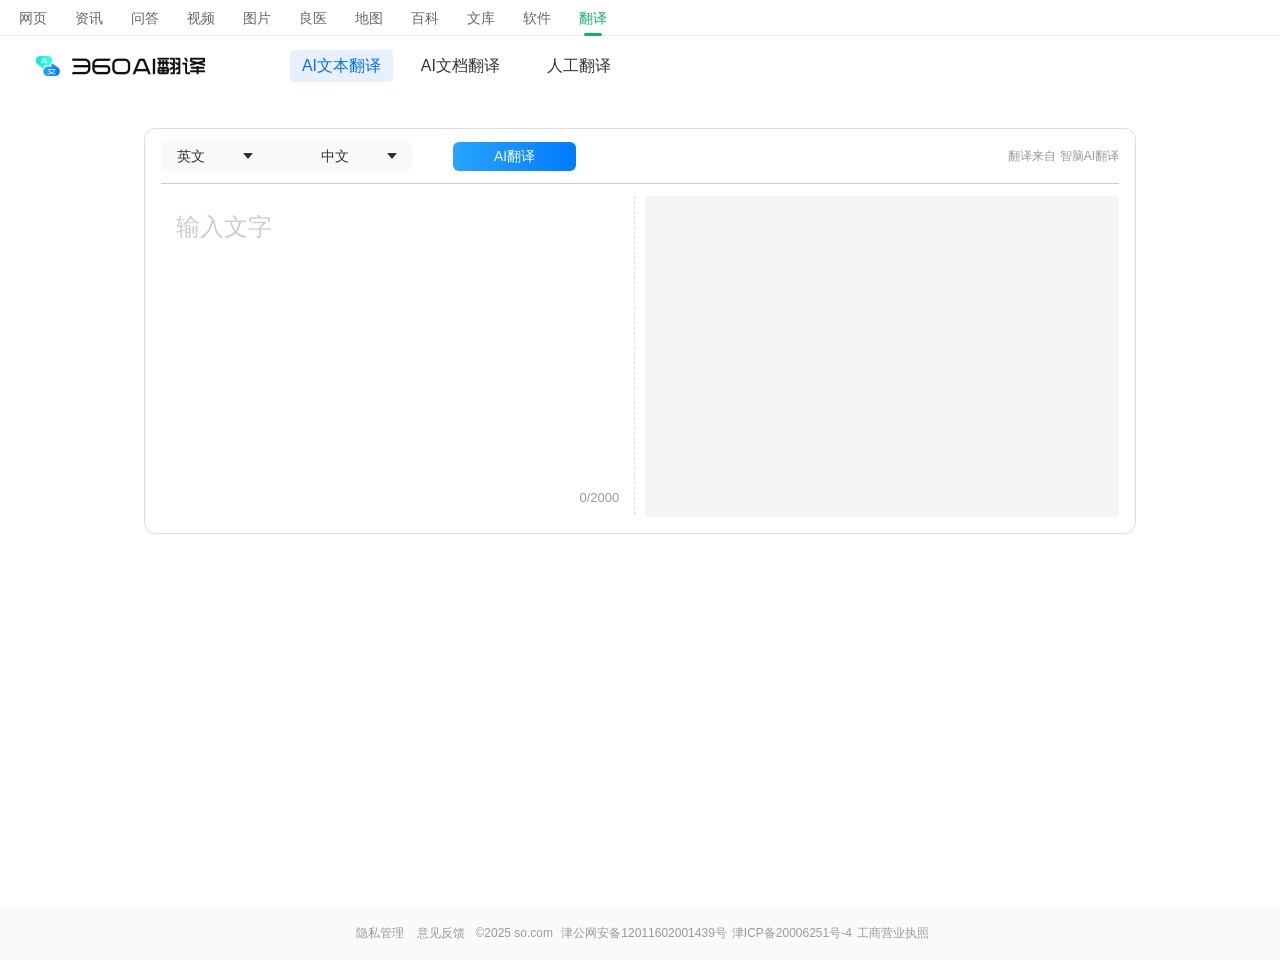Open the 英文 source language dropdown
The height and width of the screenshot is (960, 1280).
point(215,156)
